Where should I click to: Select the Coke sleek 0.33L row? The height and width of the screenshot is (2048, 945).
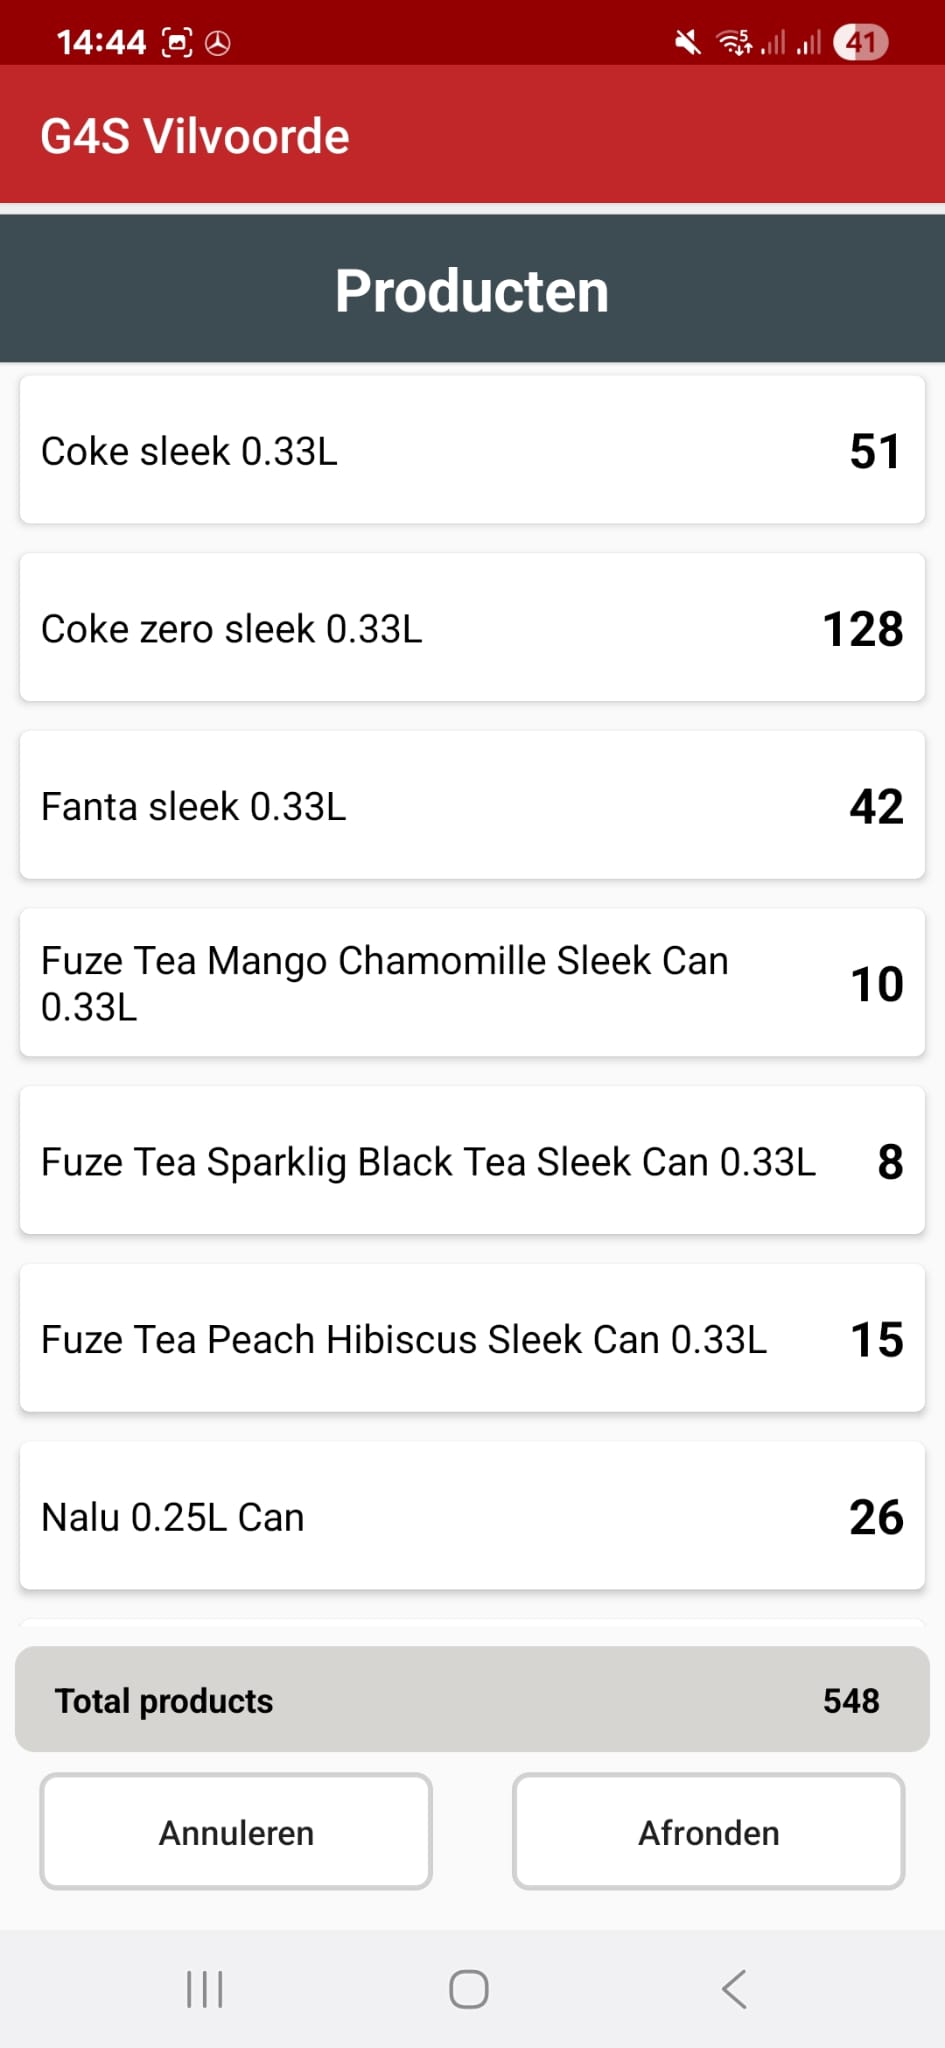[472, 450]
